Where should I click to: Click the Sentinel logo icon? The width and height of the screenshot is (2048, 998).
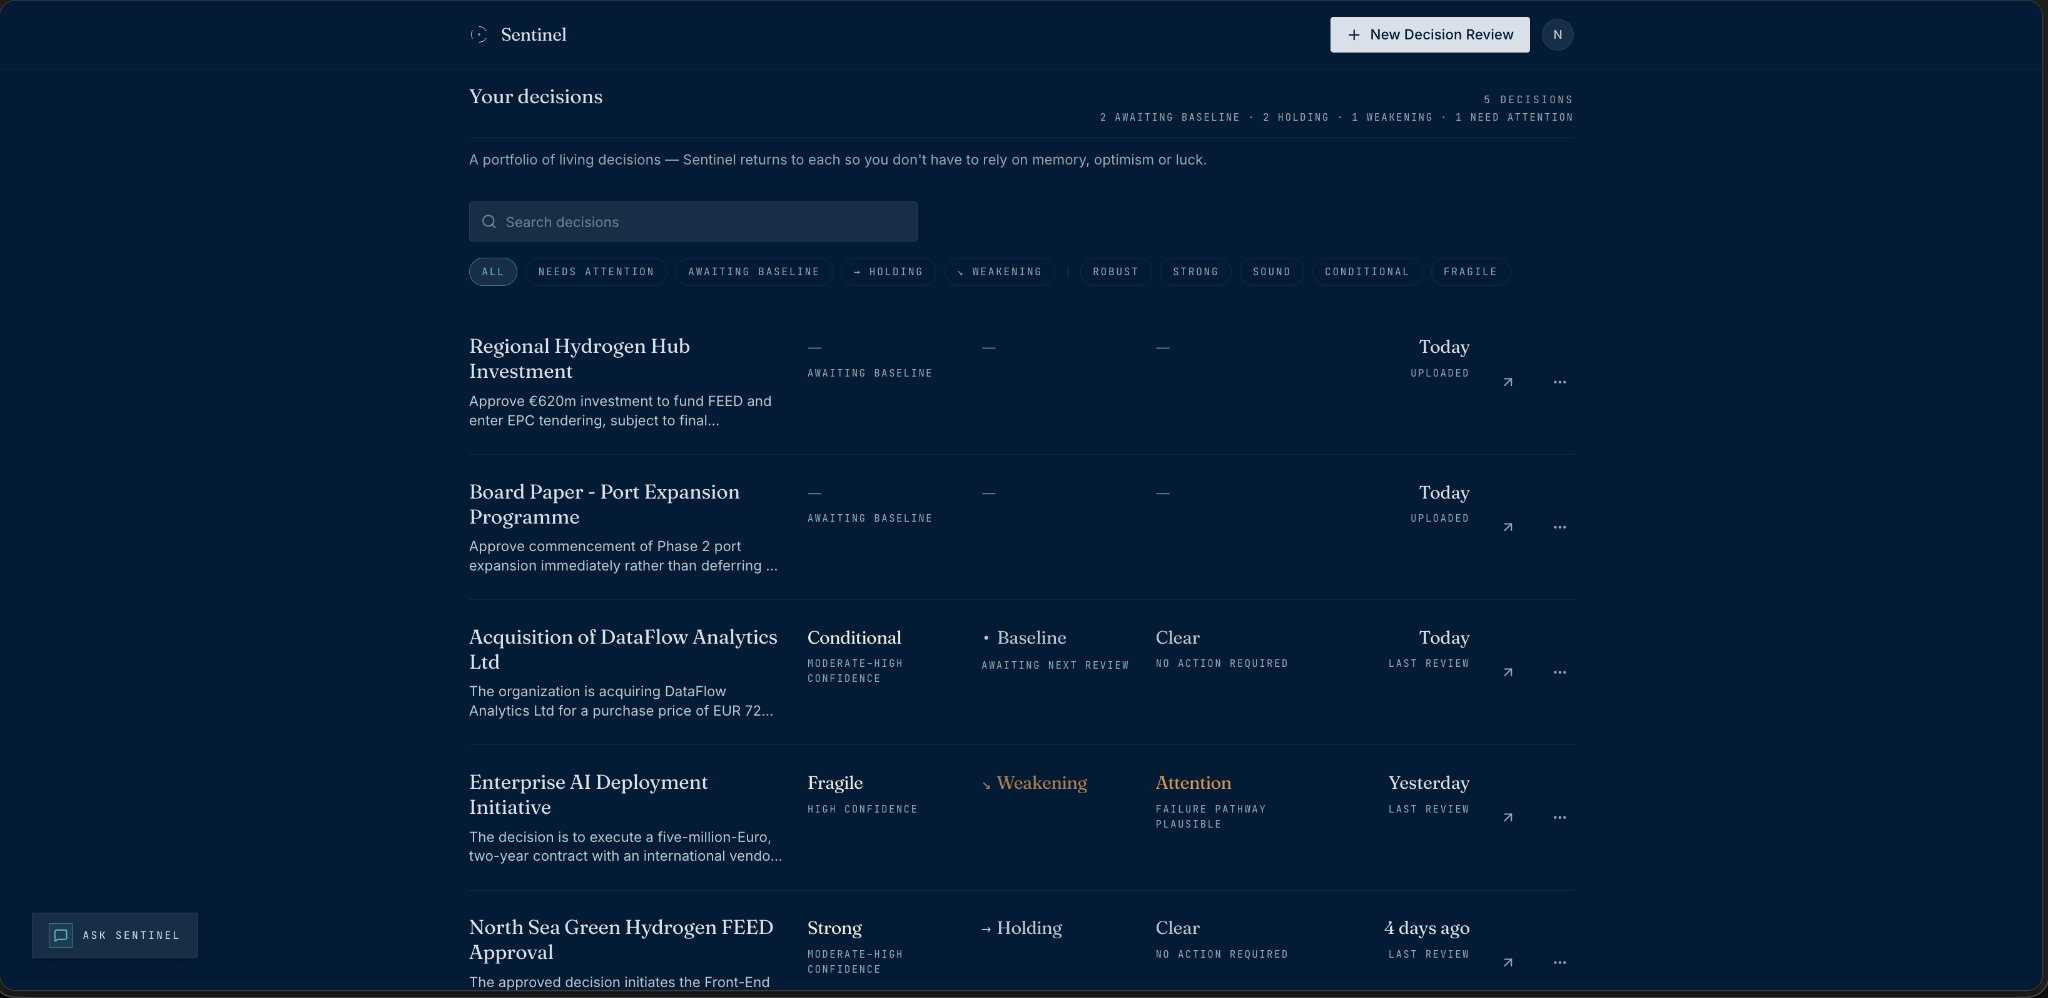coord(479,35)
